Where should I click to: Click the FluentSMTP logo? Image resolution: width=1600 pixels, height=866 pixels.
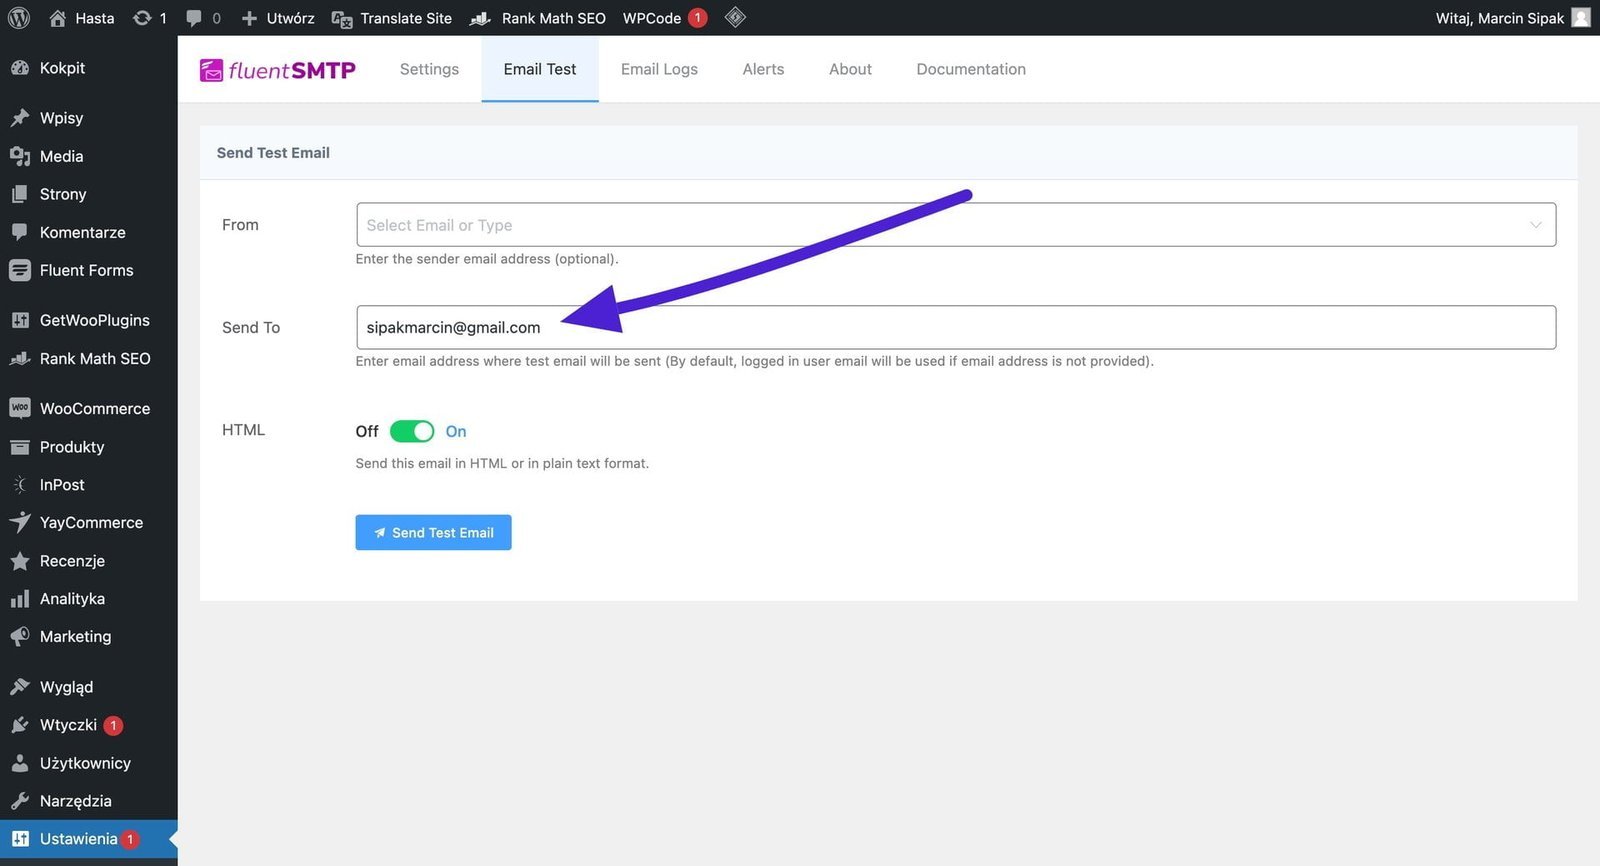click(x=278, y=70)
